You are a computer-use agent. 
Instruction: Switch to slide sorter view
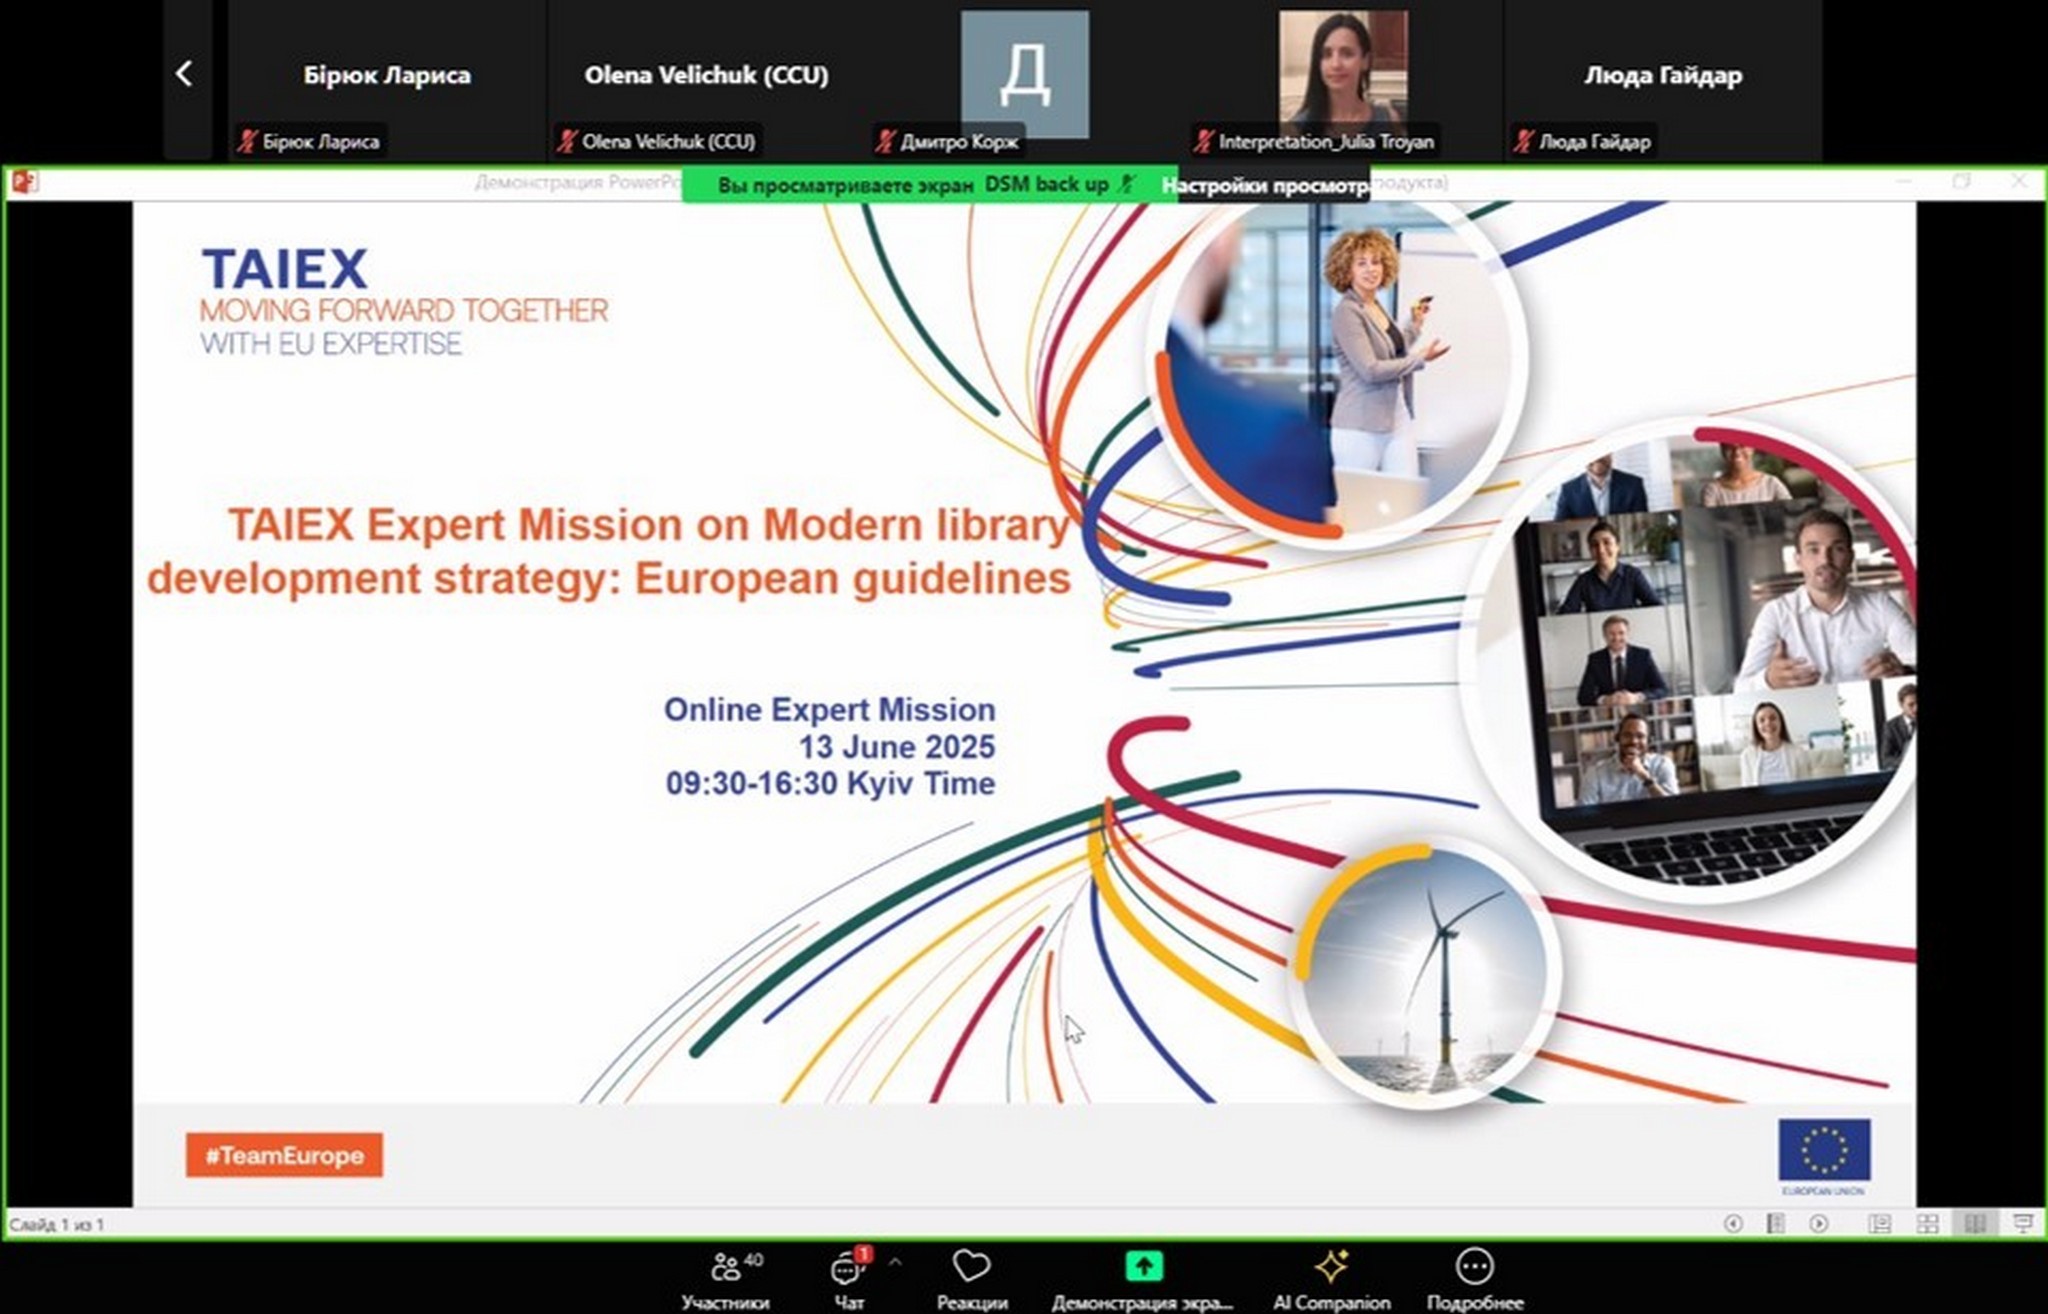click(x=1928, y=1224)
